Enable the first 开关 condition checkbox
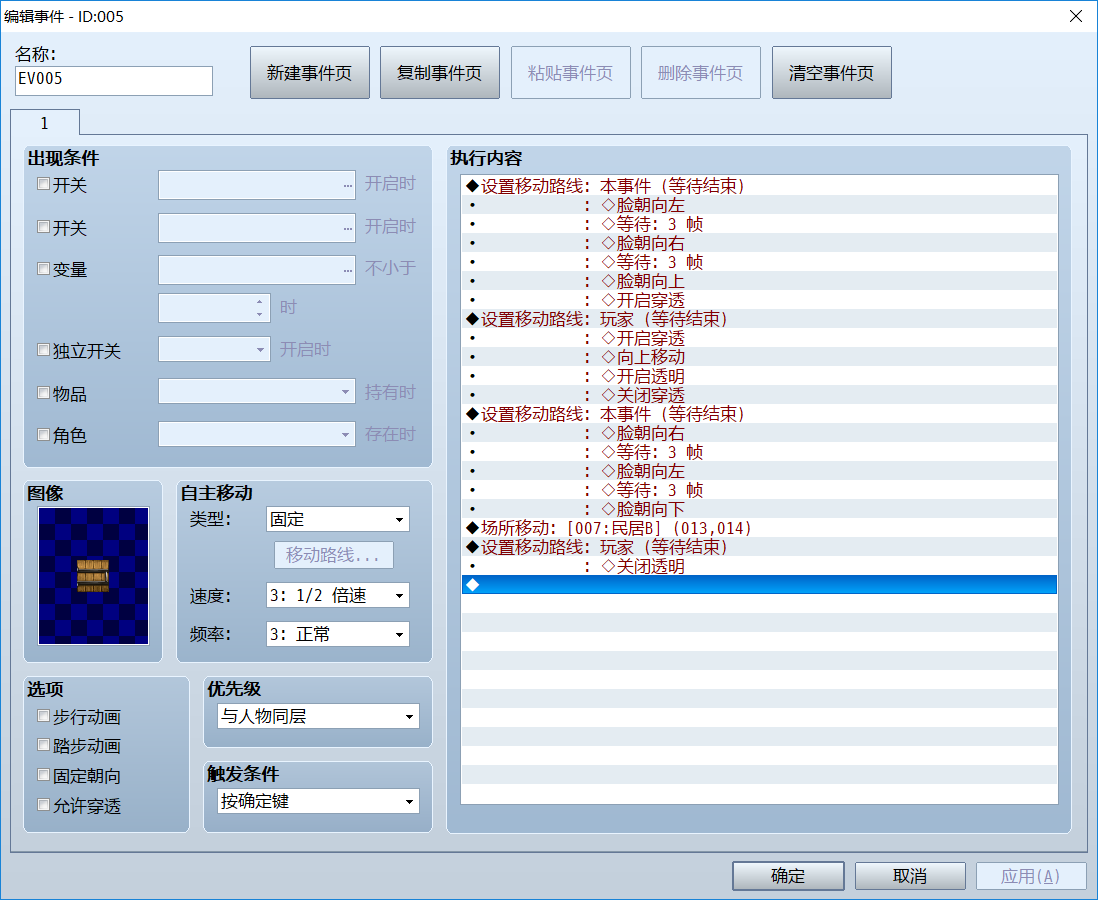Viewport: 1098px width, 900px height. [x=43, y=184]
